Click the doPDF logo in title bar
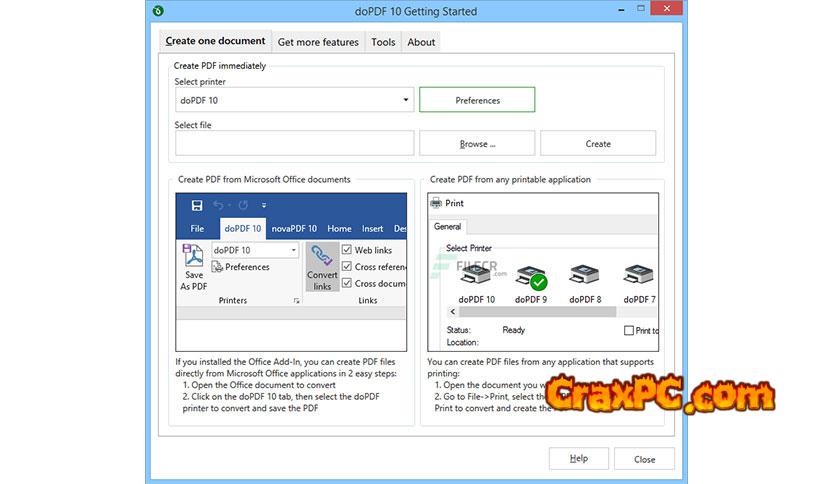Image resolution: width=836 pixels, height=484 pixels. click(160, 11)
